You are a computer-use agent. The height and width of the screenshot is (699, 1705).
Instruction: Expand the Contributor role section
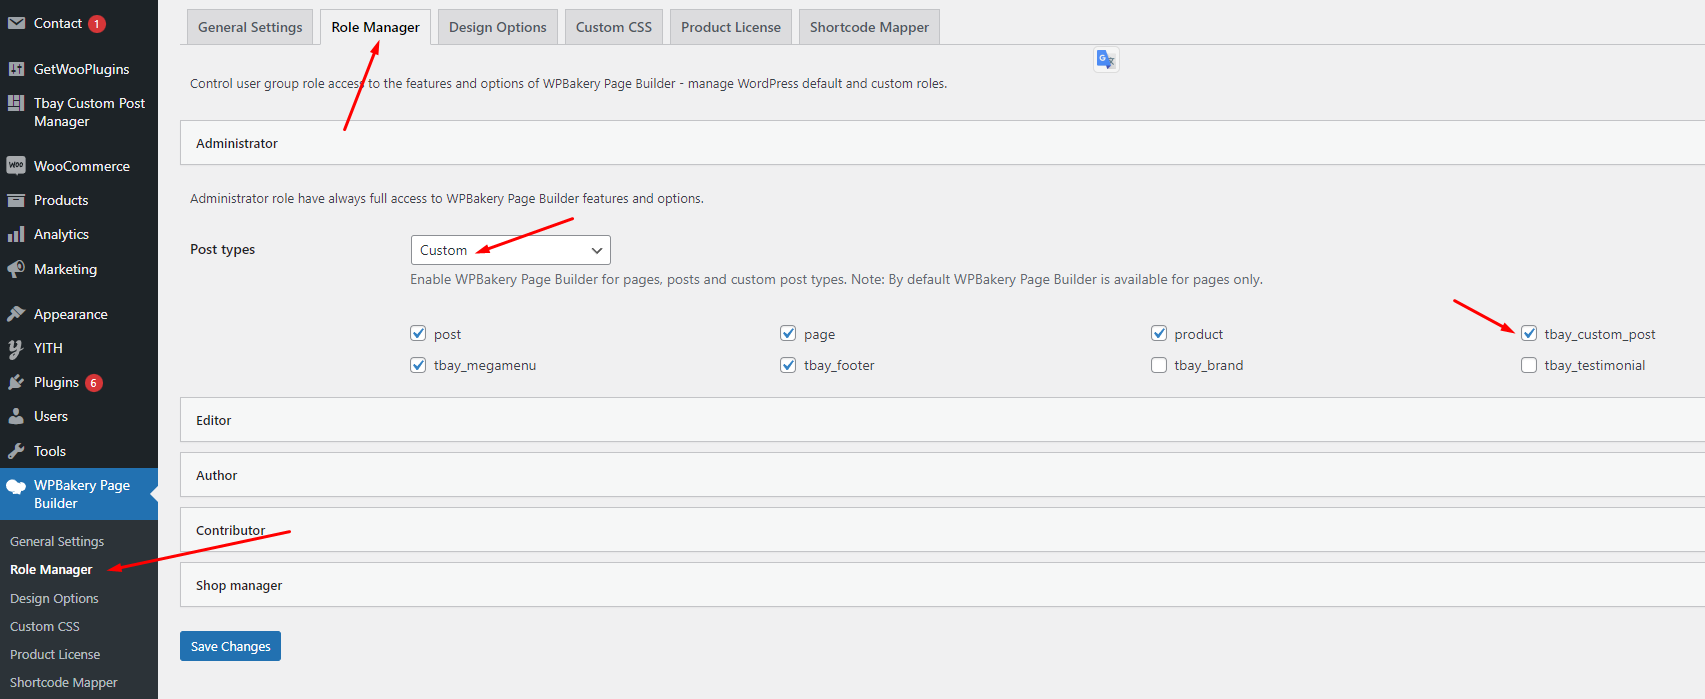click(942, 530)
